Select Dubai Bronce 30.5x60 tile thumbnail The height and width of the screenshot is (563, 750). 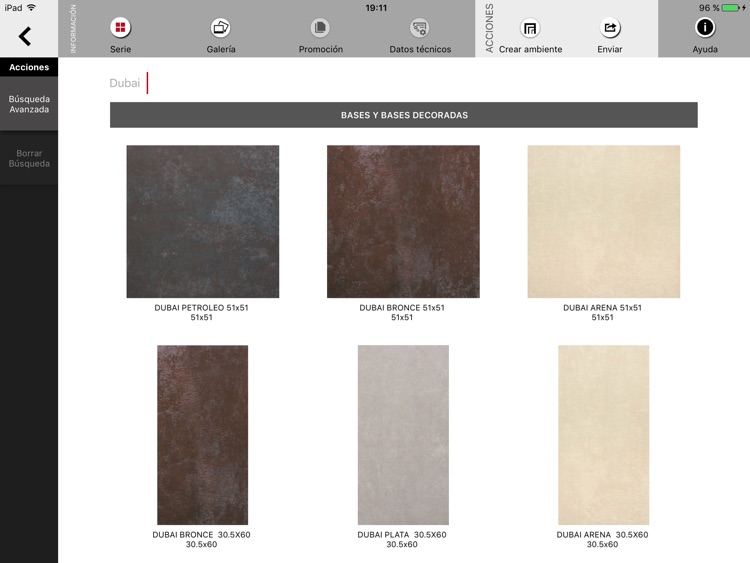pyautogui.click(x=202, y=435)
